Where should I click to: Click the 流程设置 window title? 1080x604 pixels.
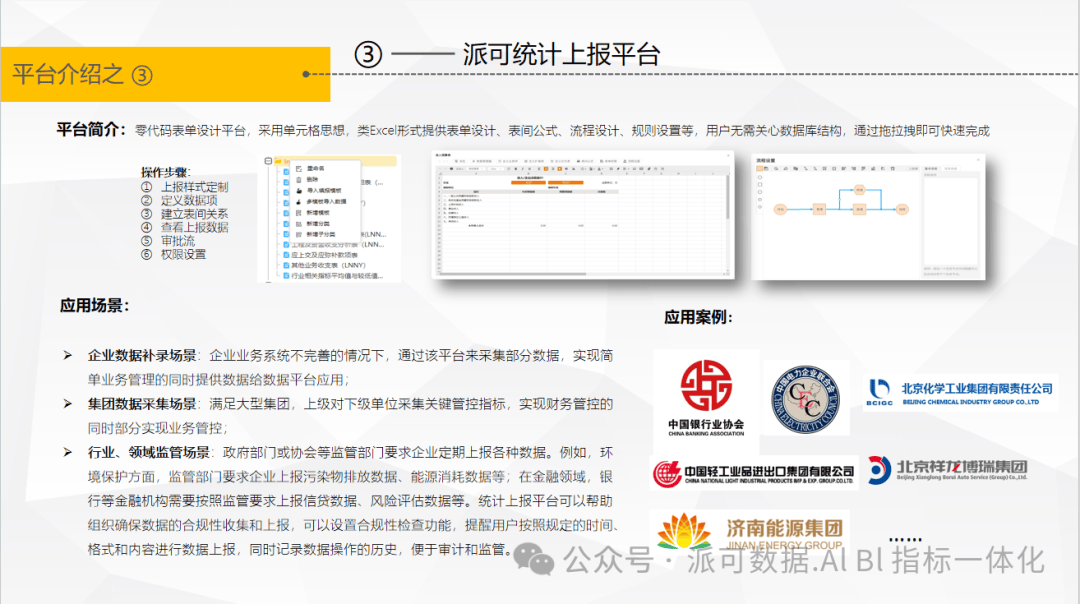(x=766, y=160)
